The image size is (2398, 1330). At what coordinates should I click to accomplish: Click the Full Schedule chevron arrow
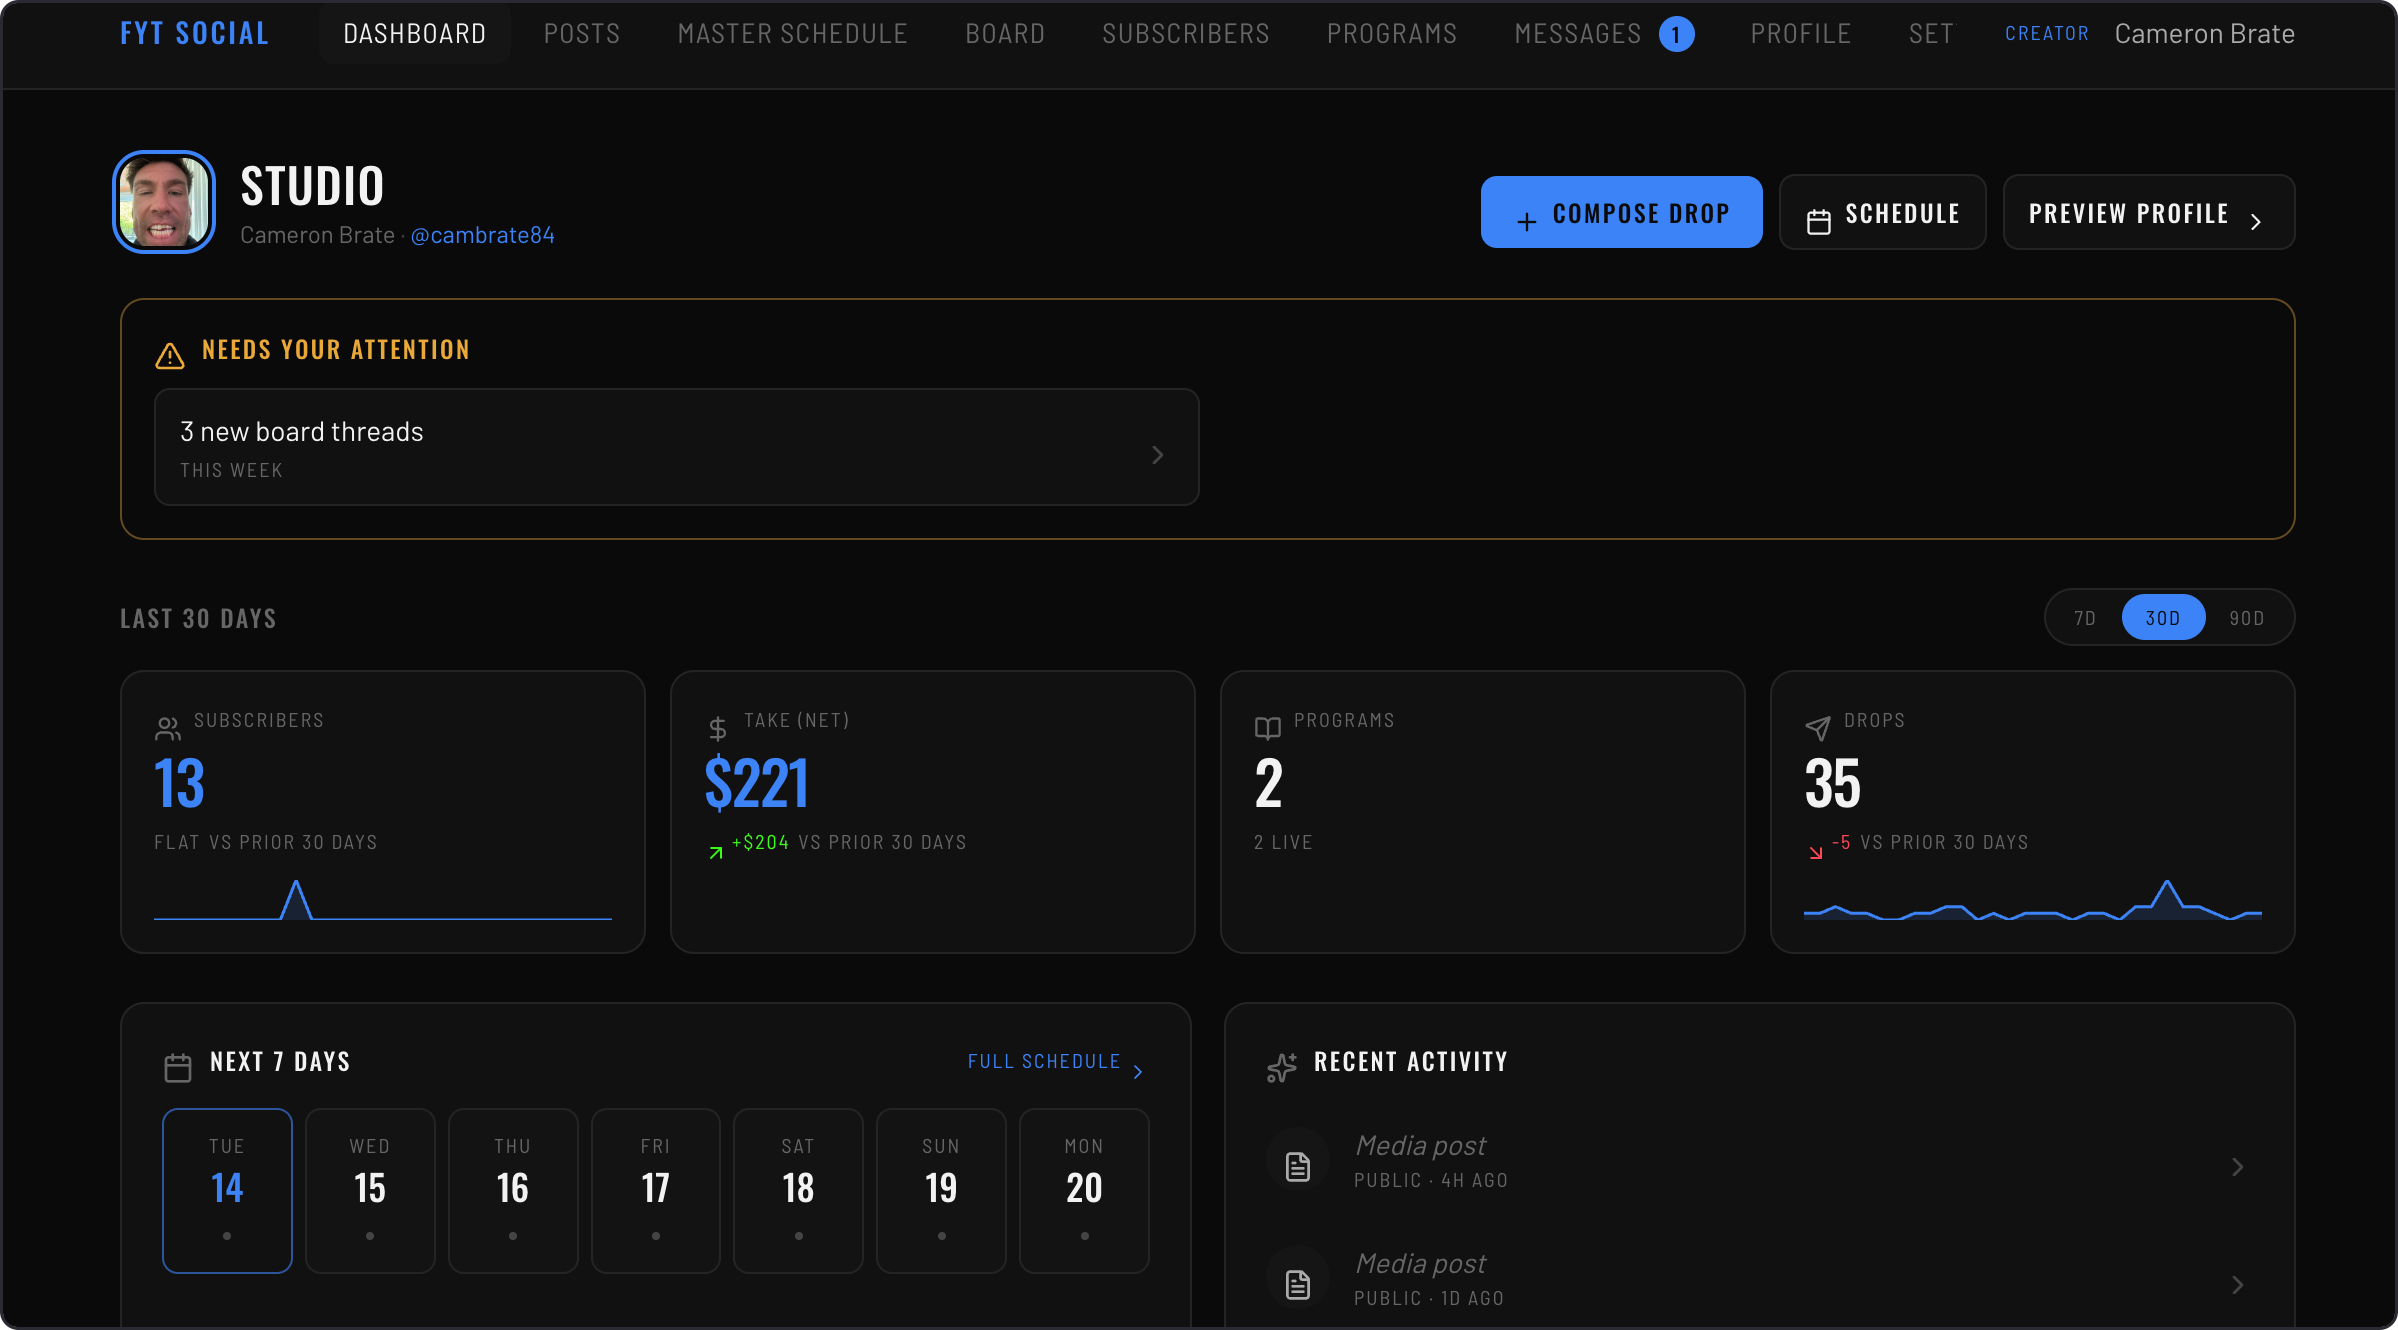pyautogui.click(x=1138, y=1071)
